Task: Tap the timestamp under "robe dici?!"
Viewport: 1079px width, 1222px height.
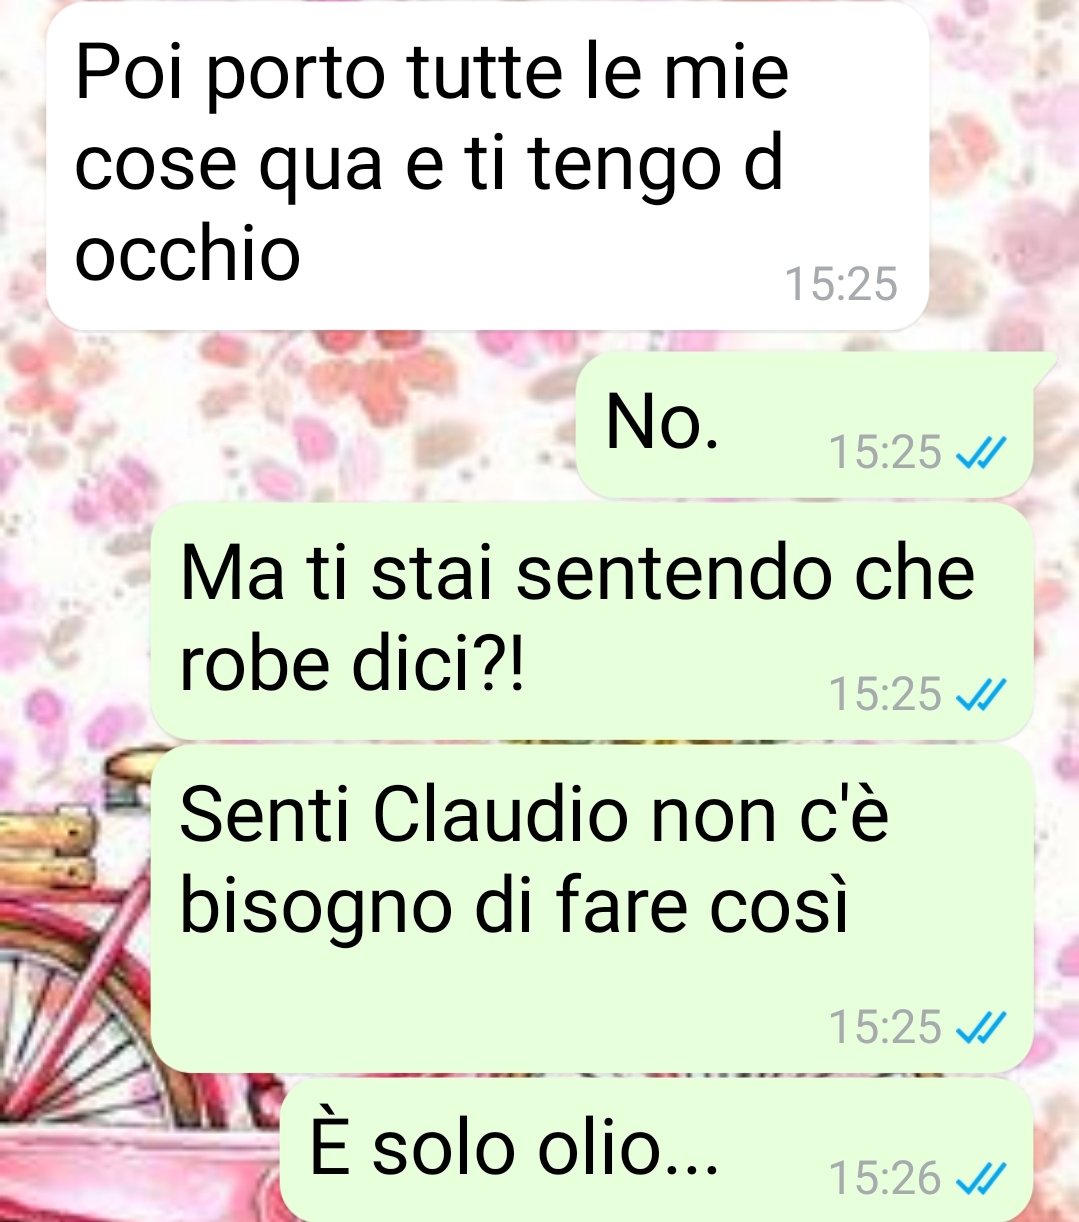Action: [x=886, y=694]
